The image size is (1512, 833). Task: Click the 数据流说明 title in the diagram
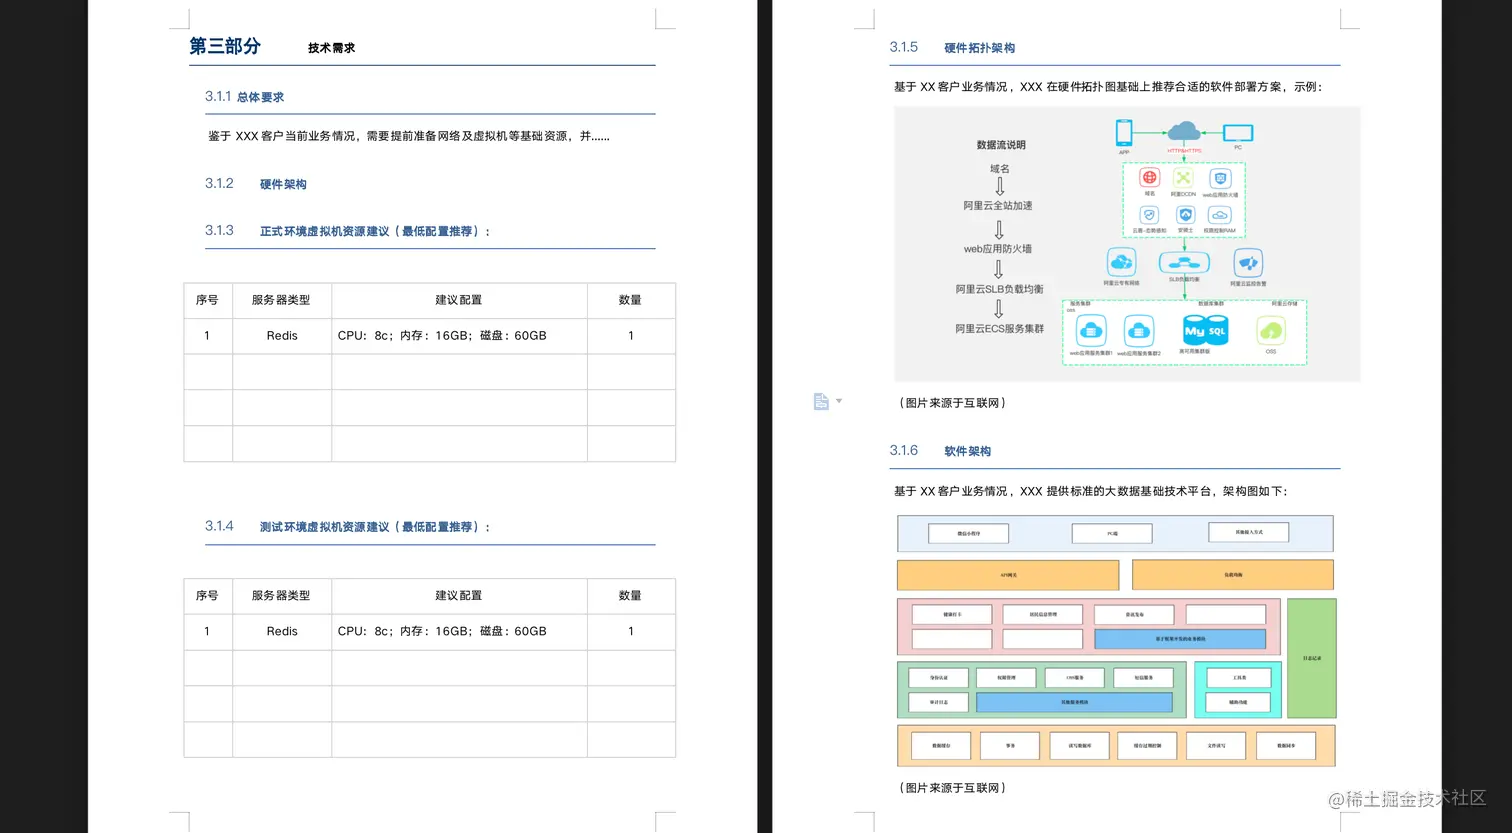pyautogui.click(x=1001, y=145)
